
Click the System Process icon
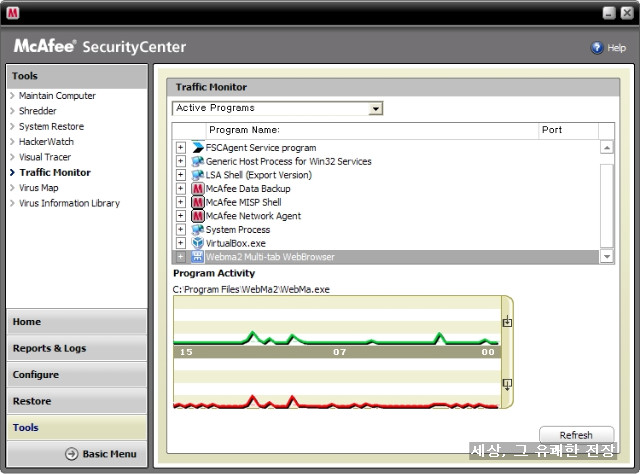[198, 229]
